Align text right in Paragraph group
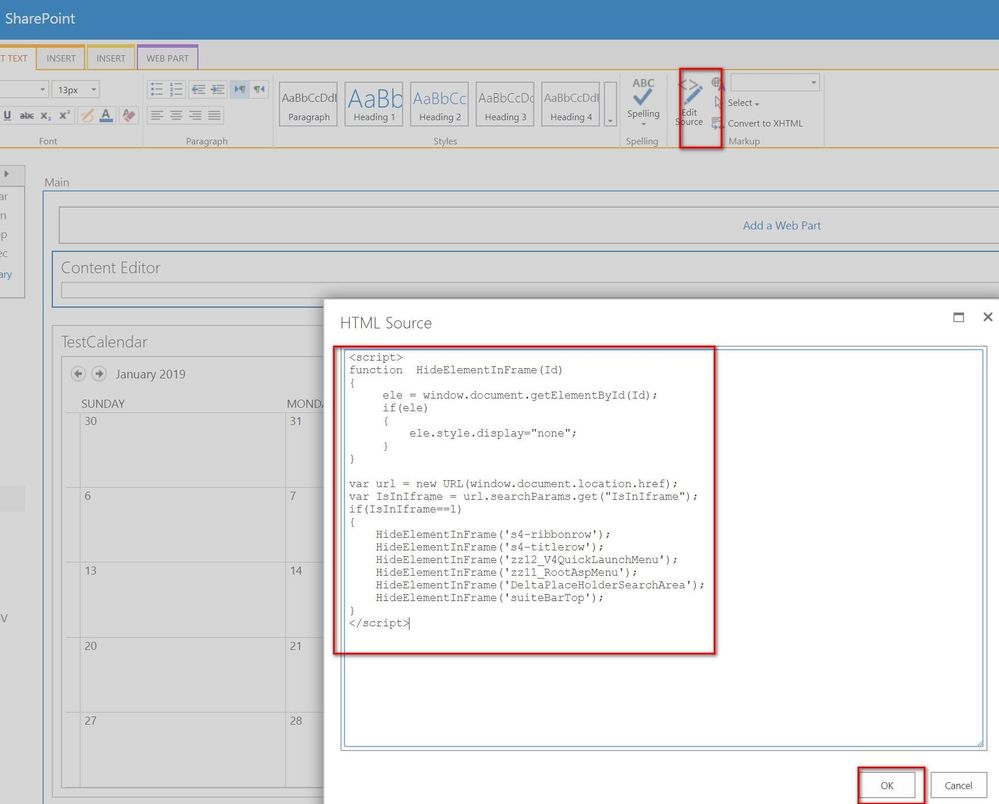Image resolution: width=999 pixels, height=804 pixels. point(196,115)
